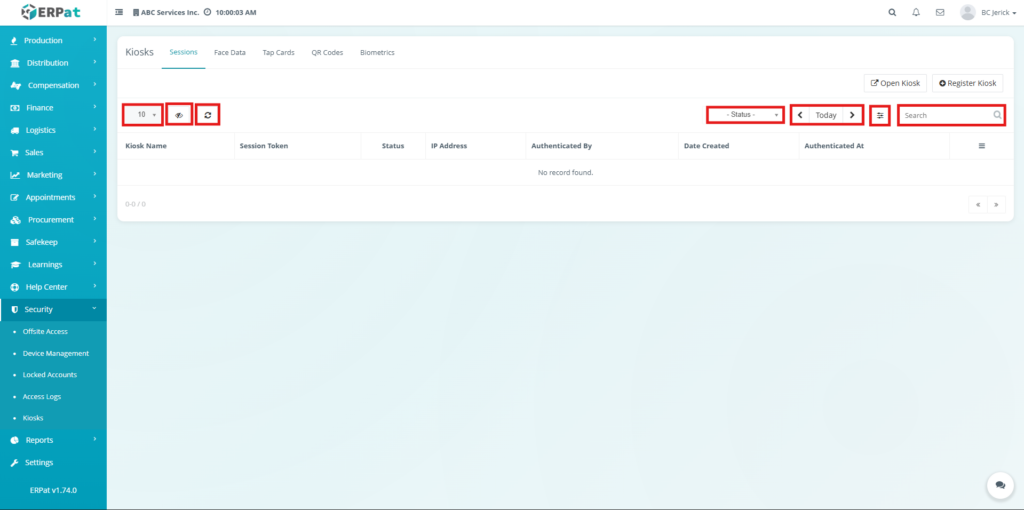Click the table column menu icon
The height and width of the screenshot is (510, 1024).
coord(981,146)
